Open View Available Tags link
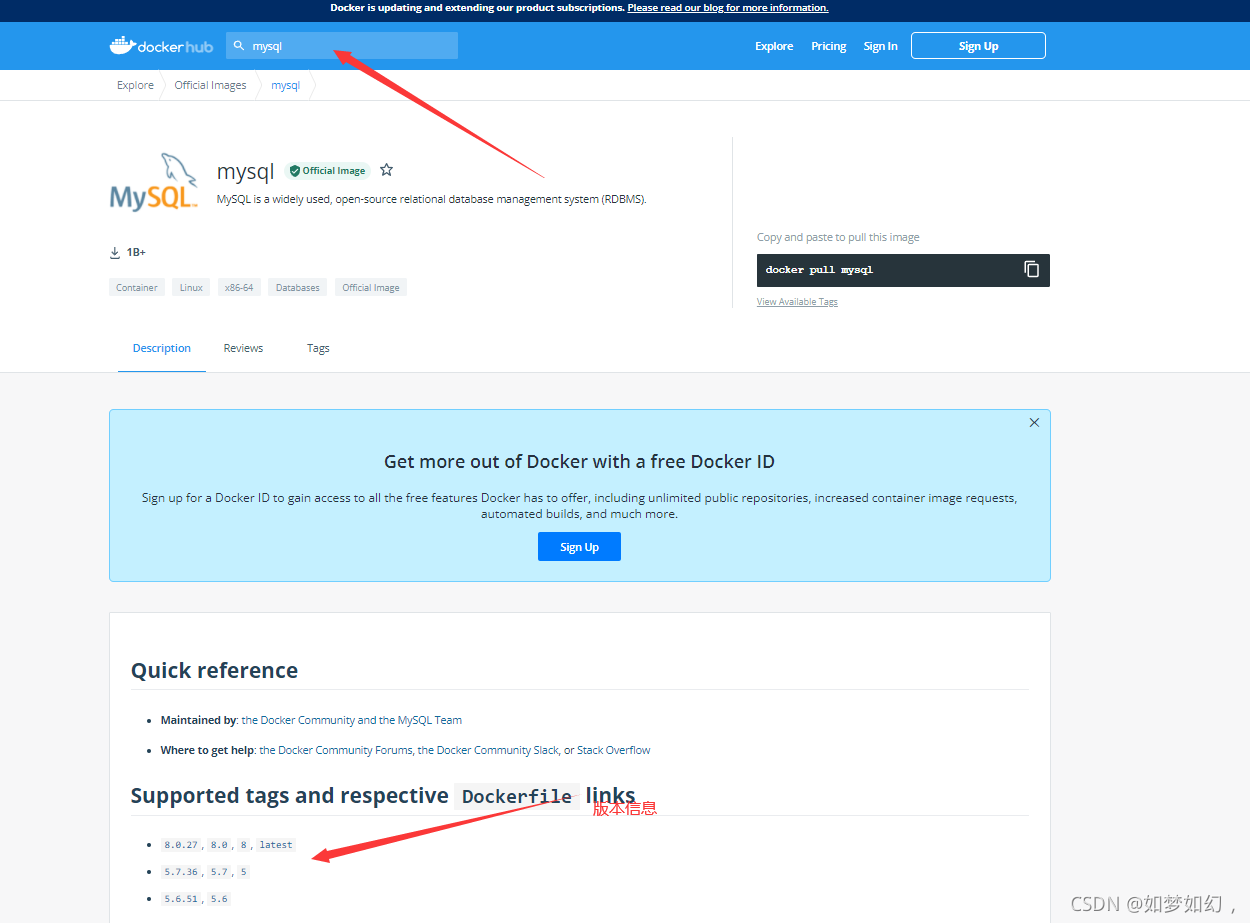Image resolution: width=1250 pixels, height=923 pixels. click(x=797, y=302)
